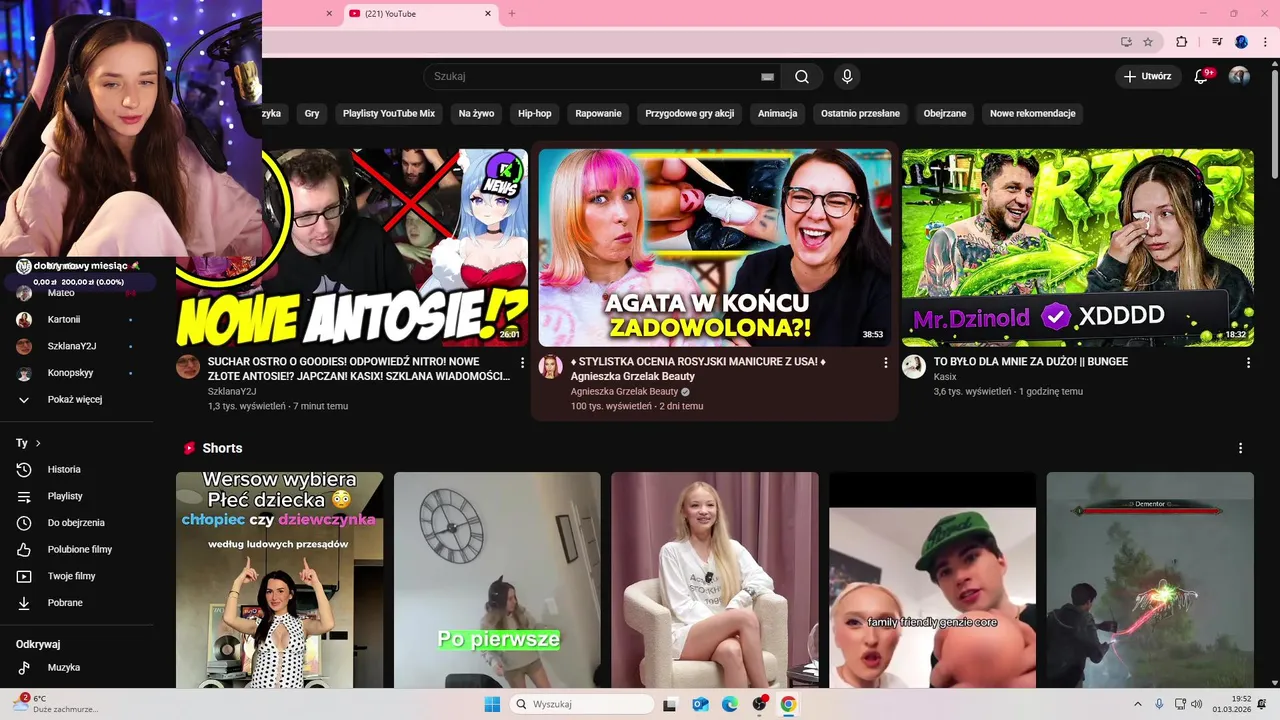Click the Utwórz create button
Image resolution: width=1280 pixels, height=720 pixels.
[1148, 76]
